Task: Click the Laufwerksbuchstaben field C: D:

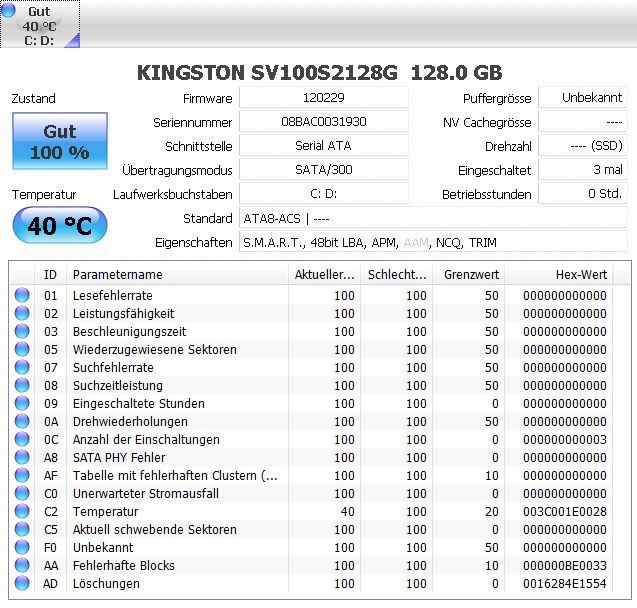Action: [324, 193]
